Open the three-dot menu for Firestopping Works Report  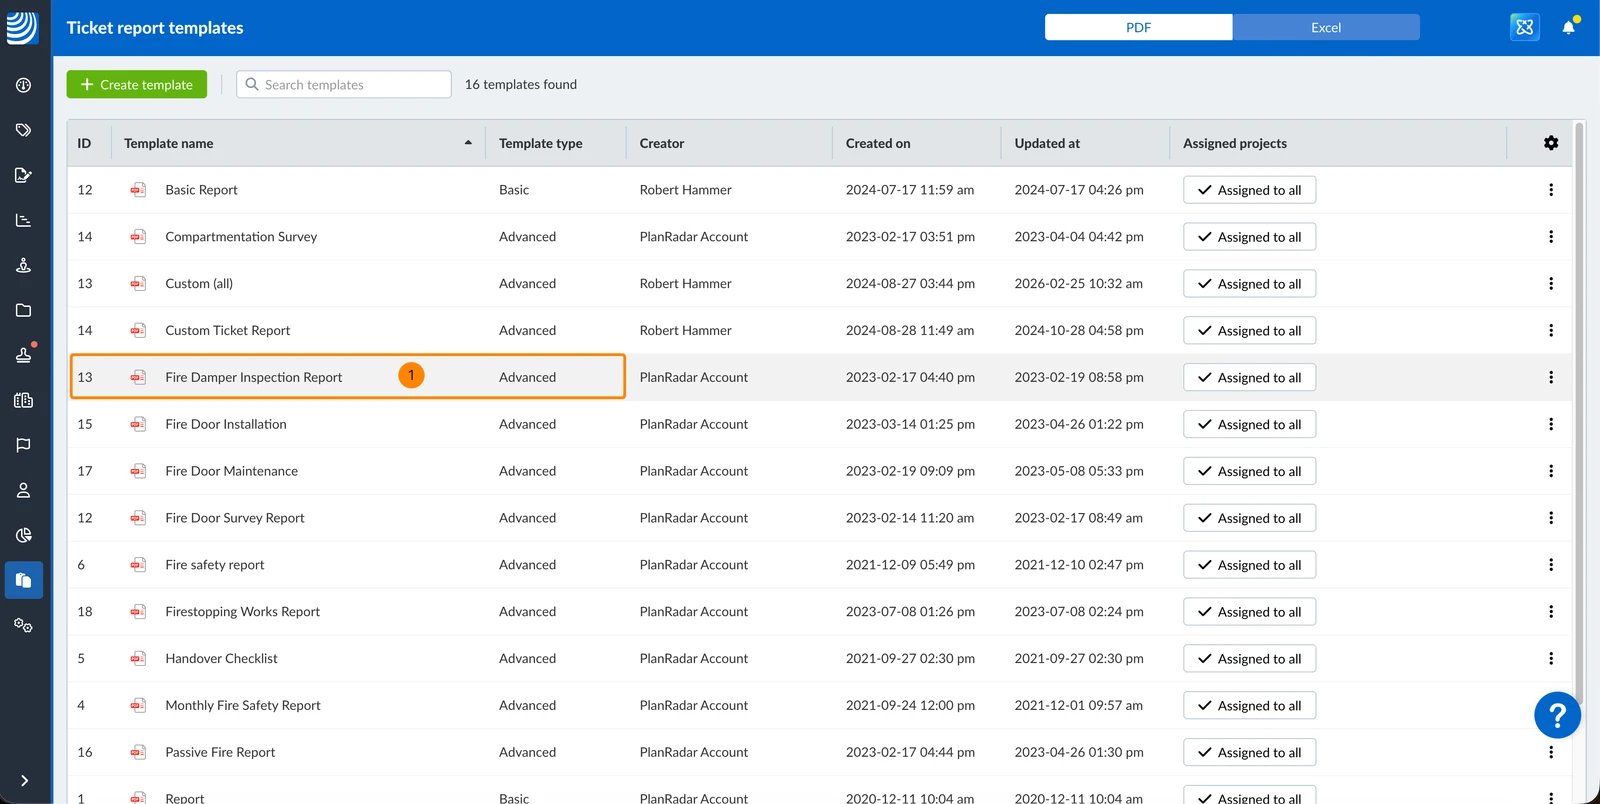[1551, 612]
